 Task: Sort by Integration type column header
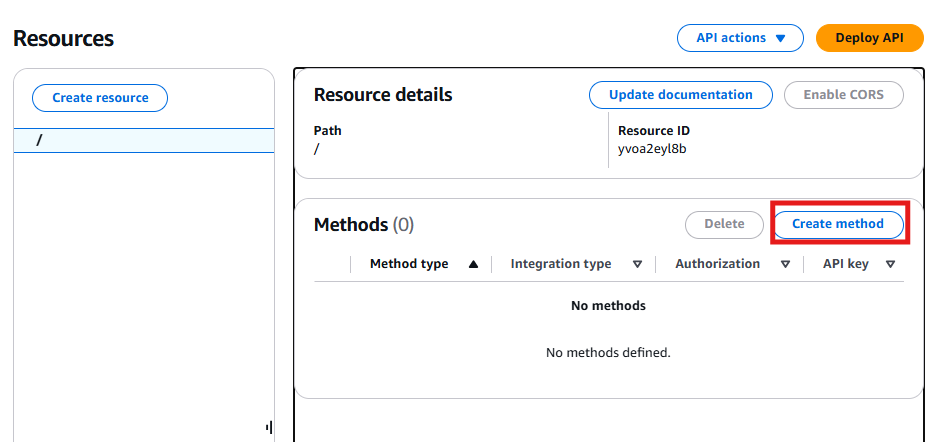pos(561,264)
